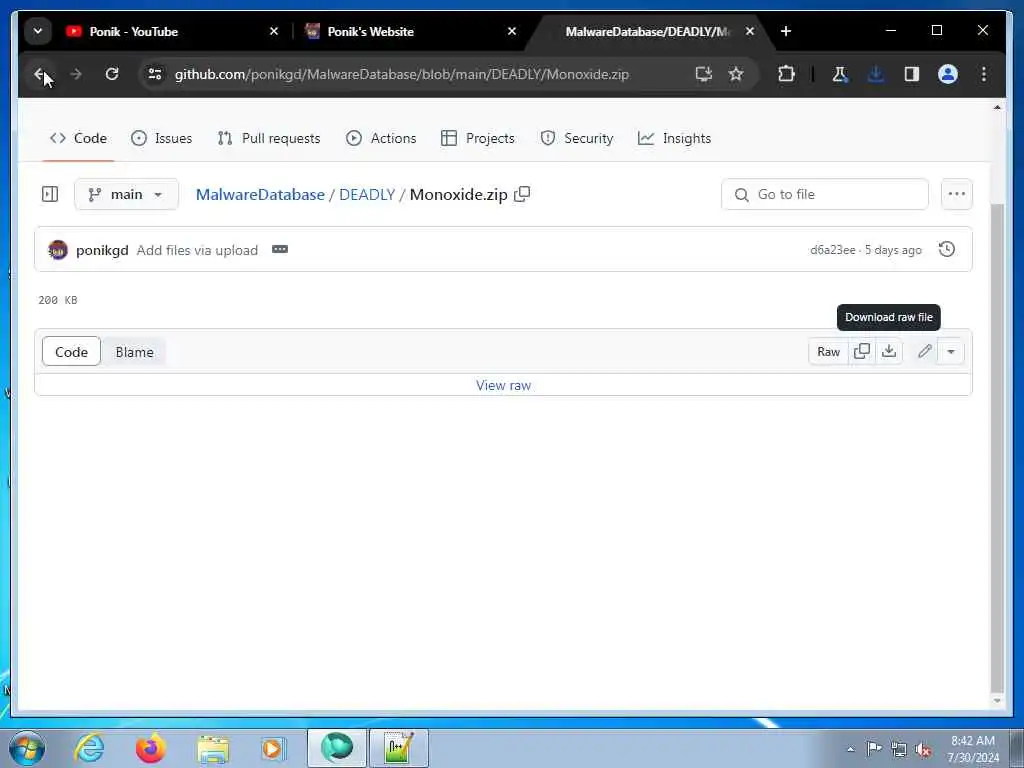The image size is (1024, 768).
Task: Copy the file path next to Monoxide.zip
Action: tap(522, 194)
